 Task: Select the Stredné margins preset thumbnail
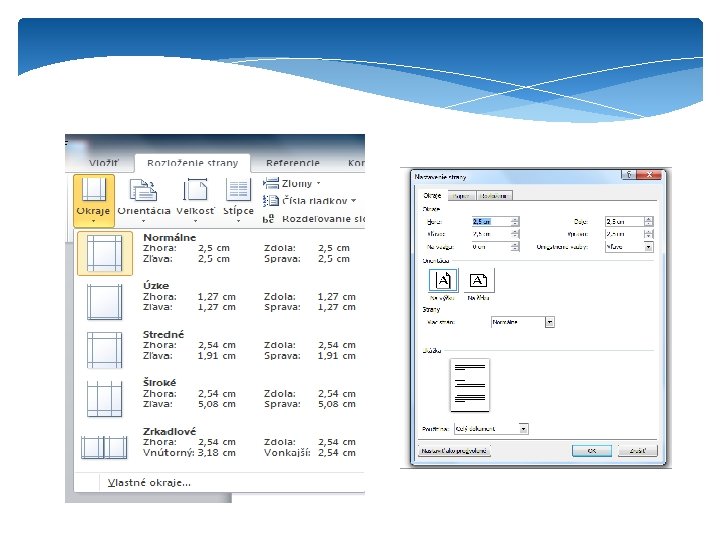[105, 350]
